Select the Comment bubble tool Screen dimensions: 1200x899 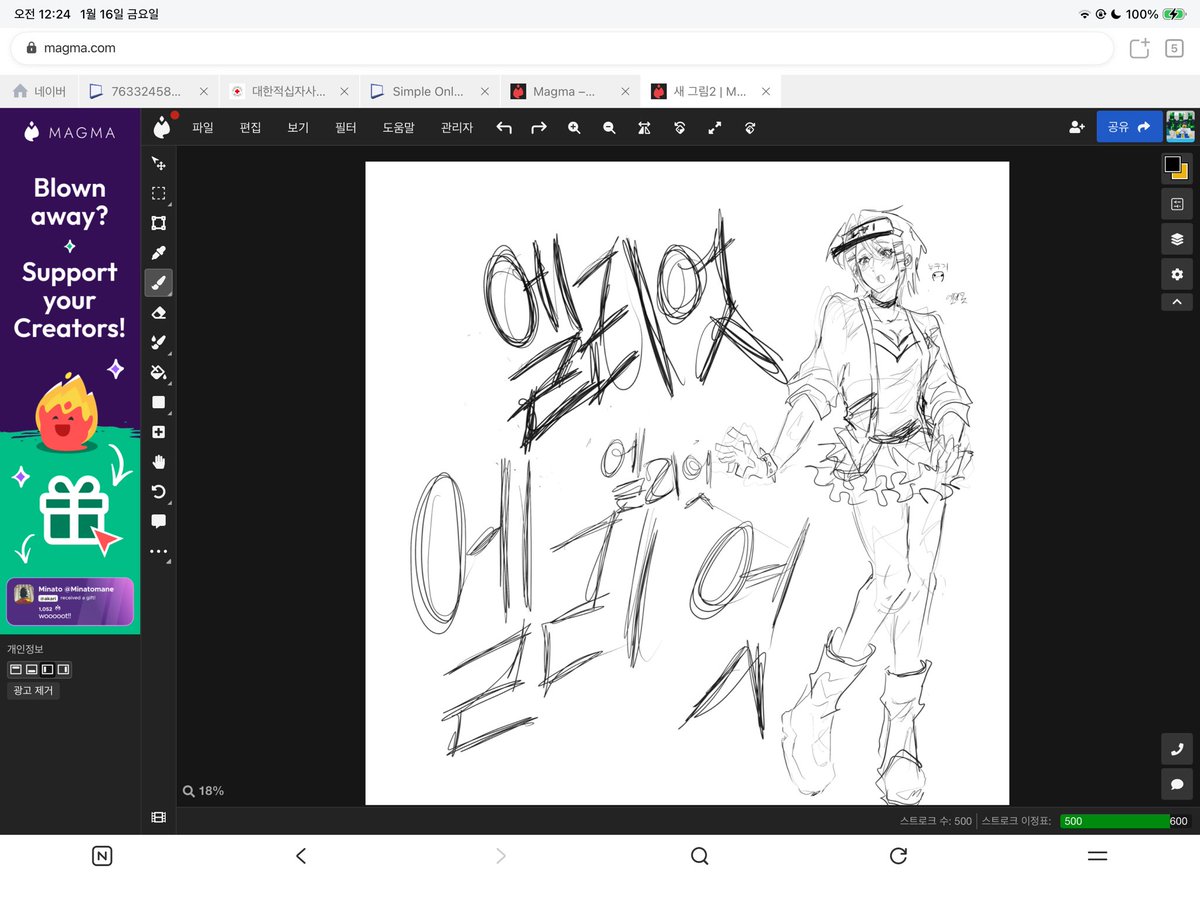158,522
